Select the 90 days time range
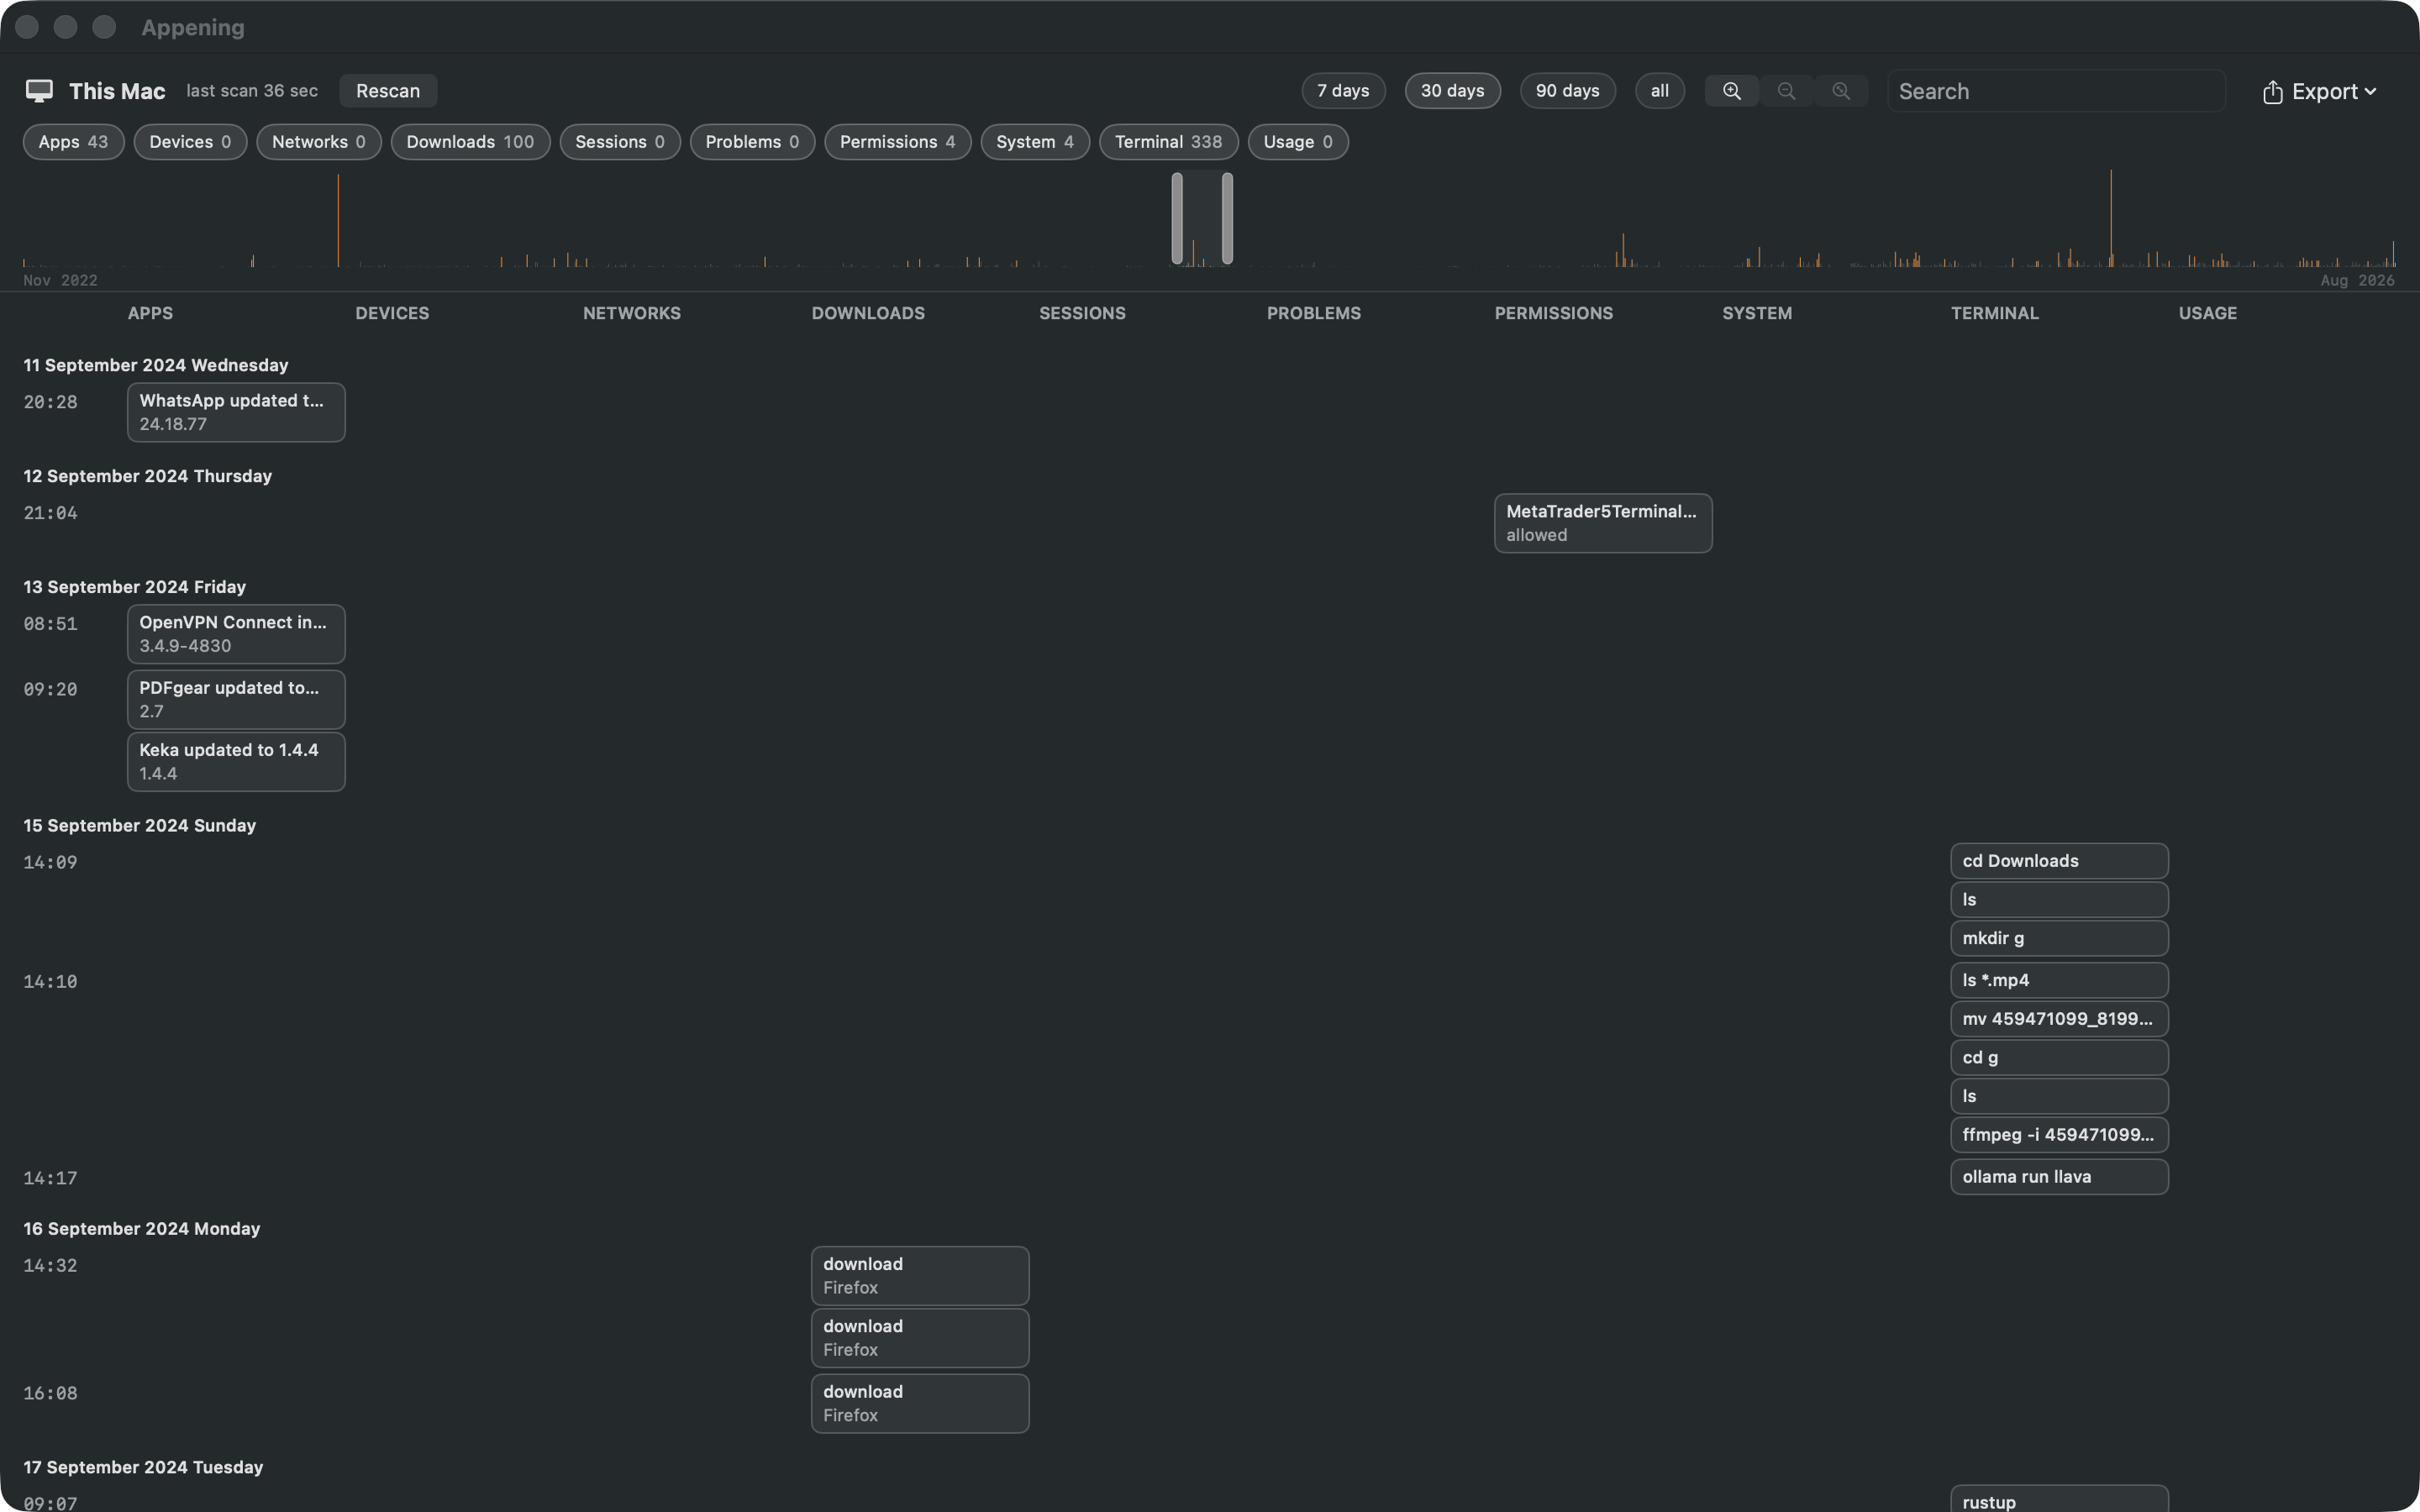This screenshot has height=1512, width=2420. 1567,91
